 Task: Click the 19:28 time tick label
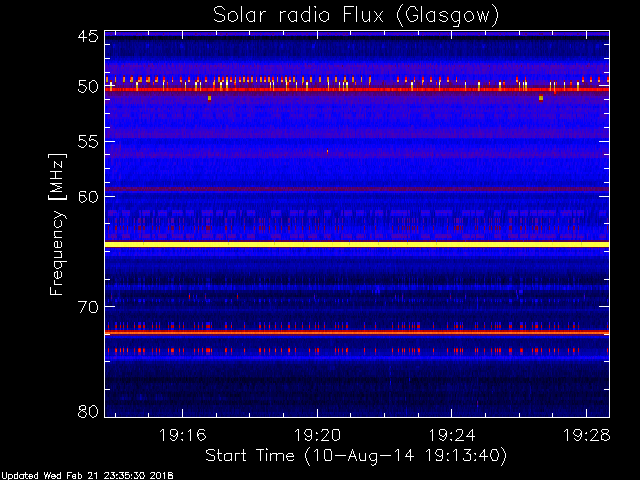click(x=587, y=435)
